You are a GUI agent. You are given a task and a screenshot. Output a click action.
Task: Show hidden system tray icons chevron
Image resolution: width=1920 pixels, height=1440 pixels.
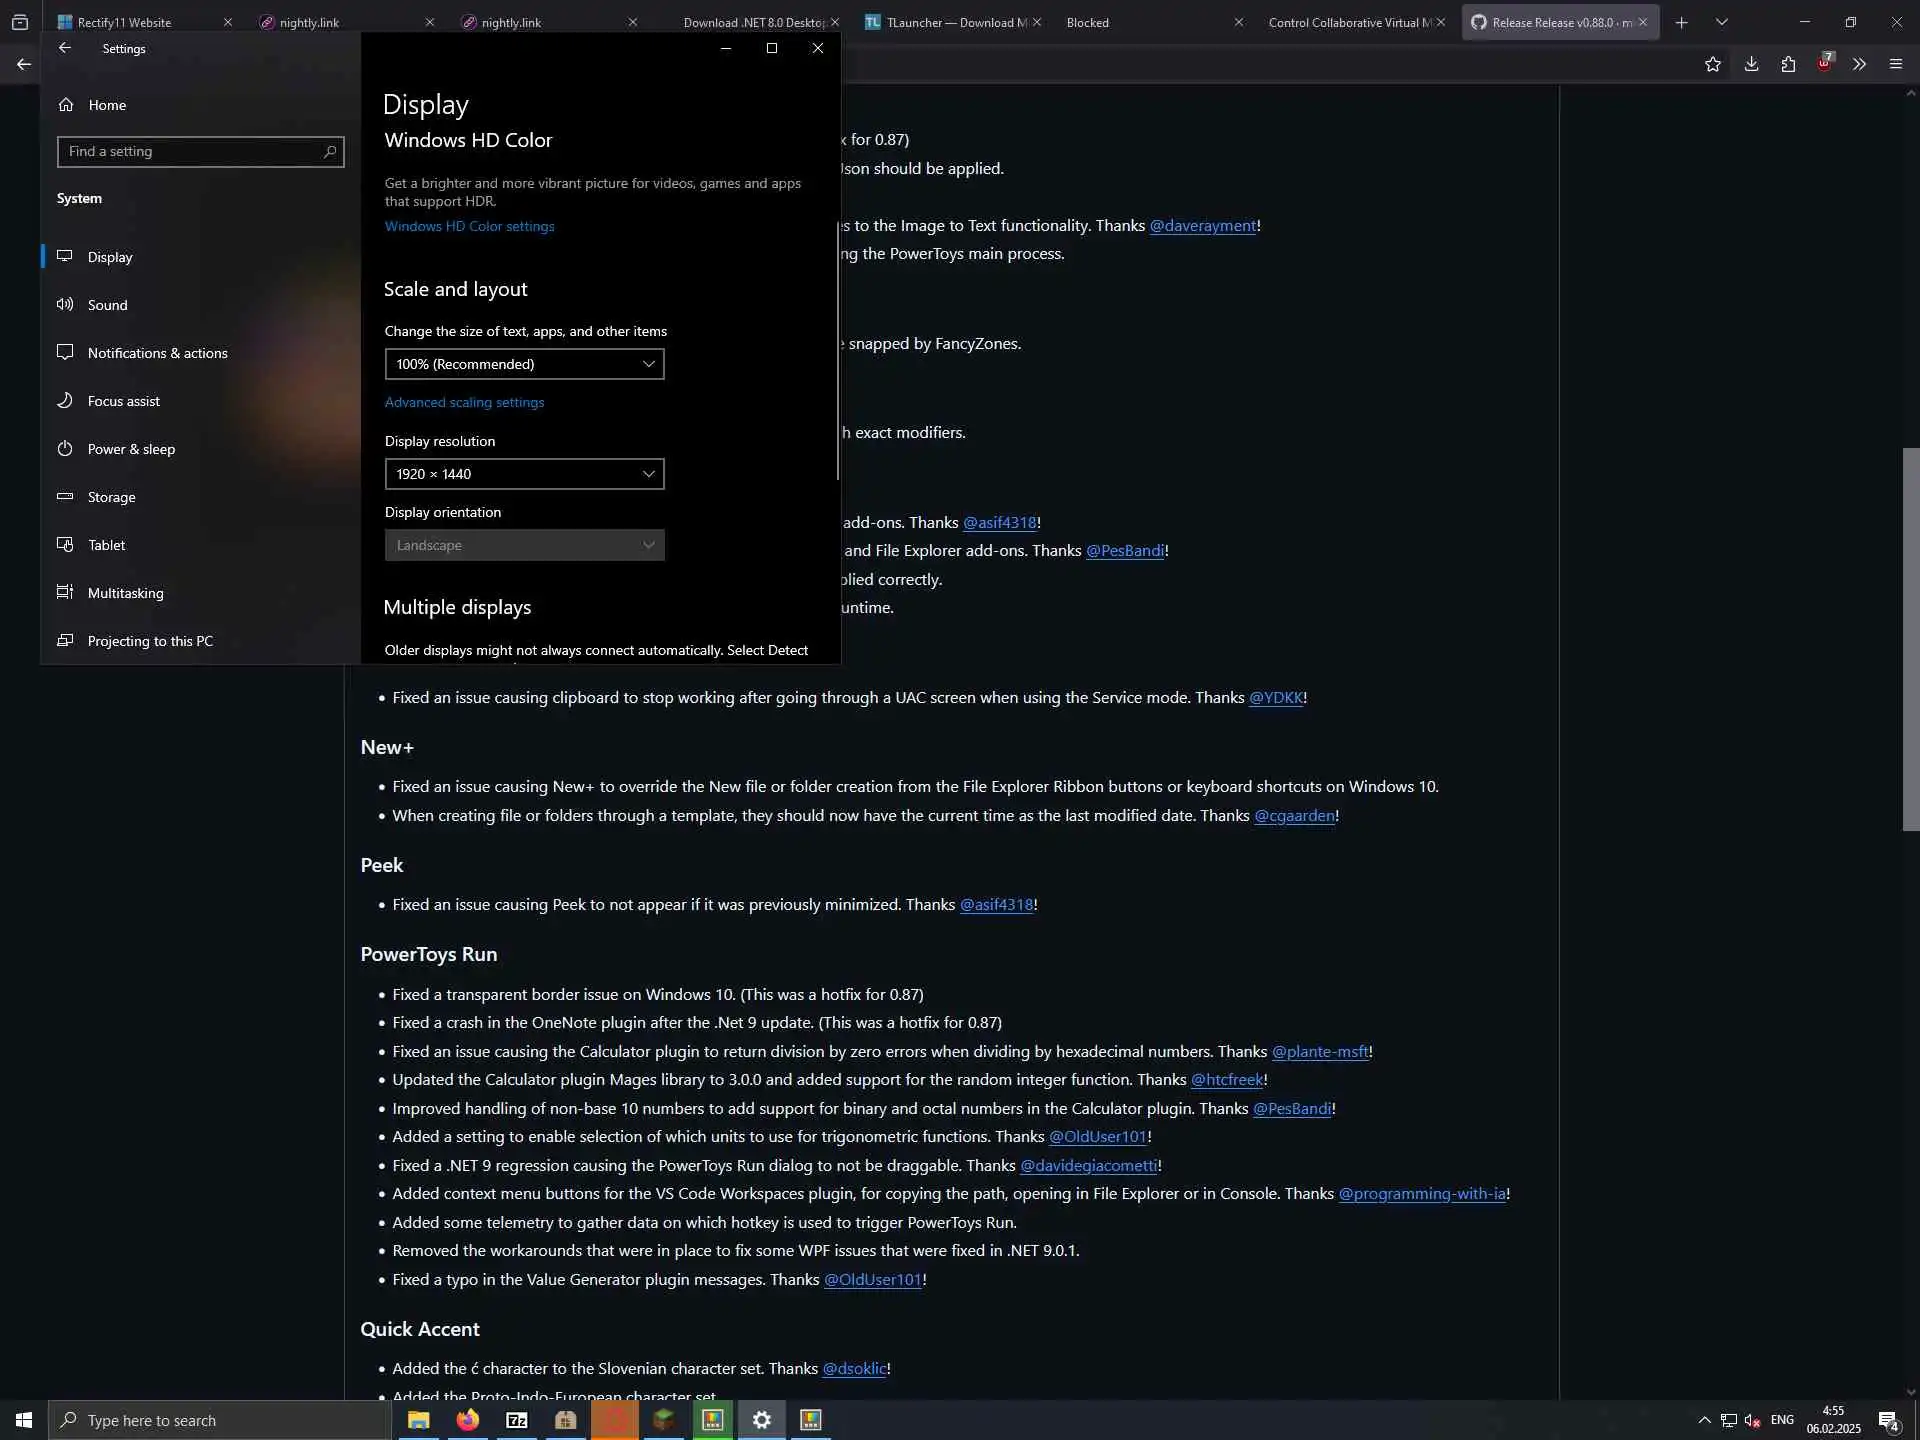(1704, 1420)
